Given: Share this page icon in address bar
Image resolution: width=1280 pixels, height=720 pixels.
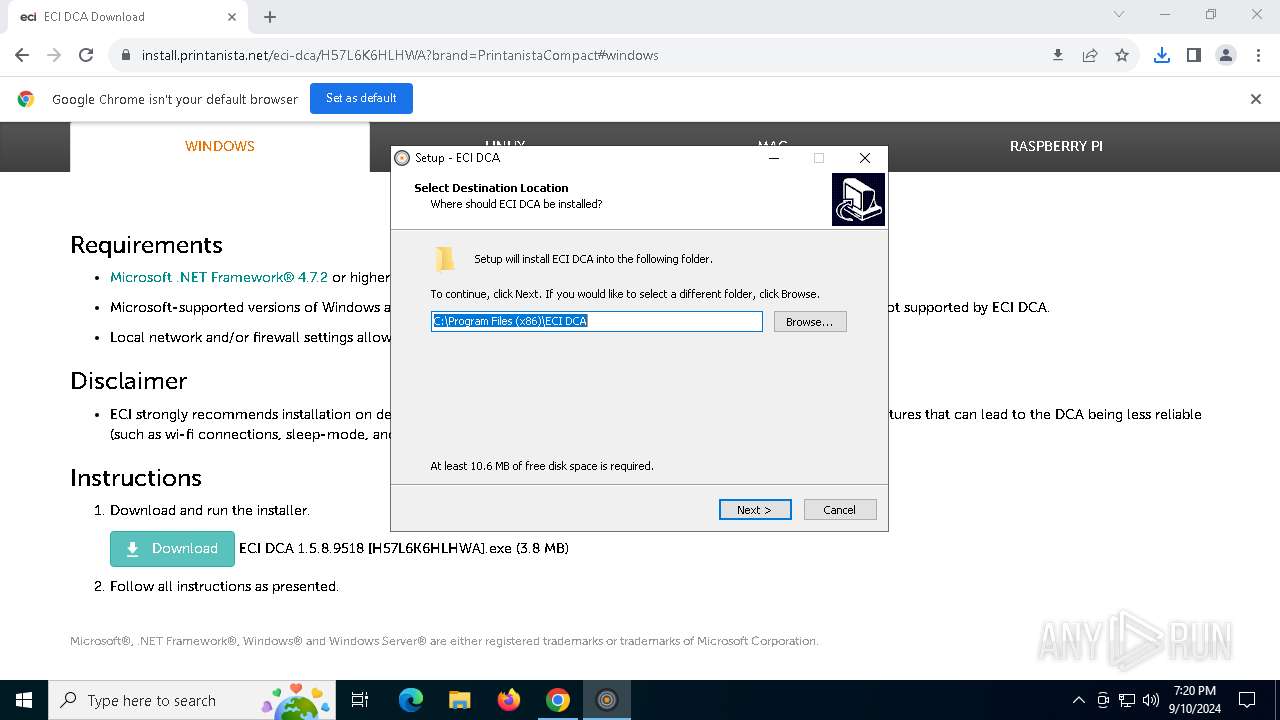Looking at the screenshot, I should click(1090, 55).
